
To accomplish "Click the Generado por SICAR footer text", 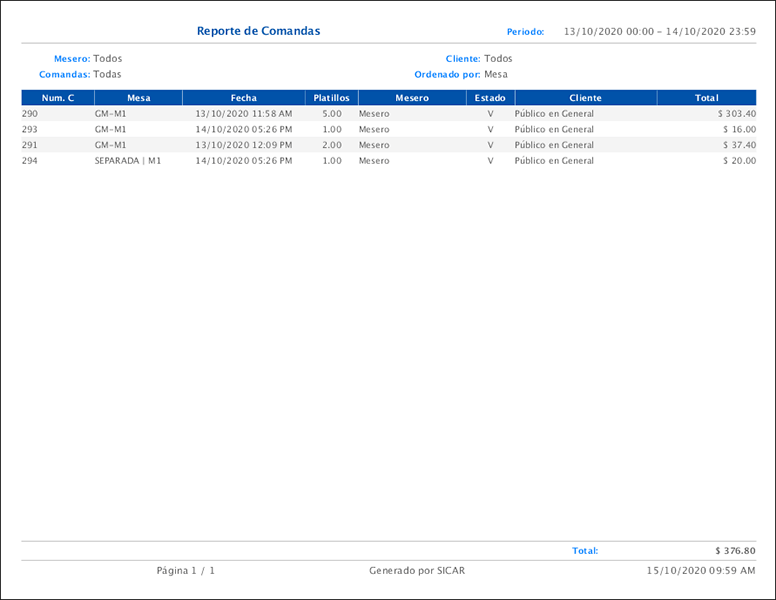I will point(417,570).
